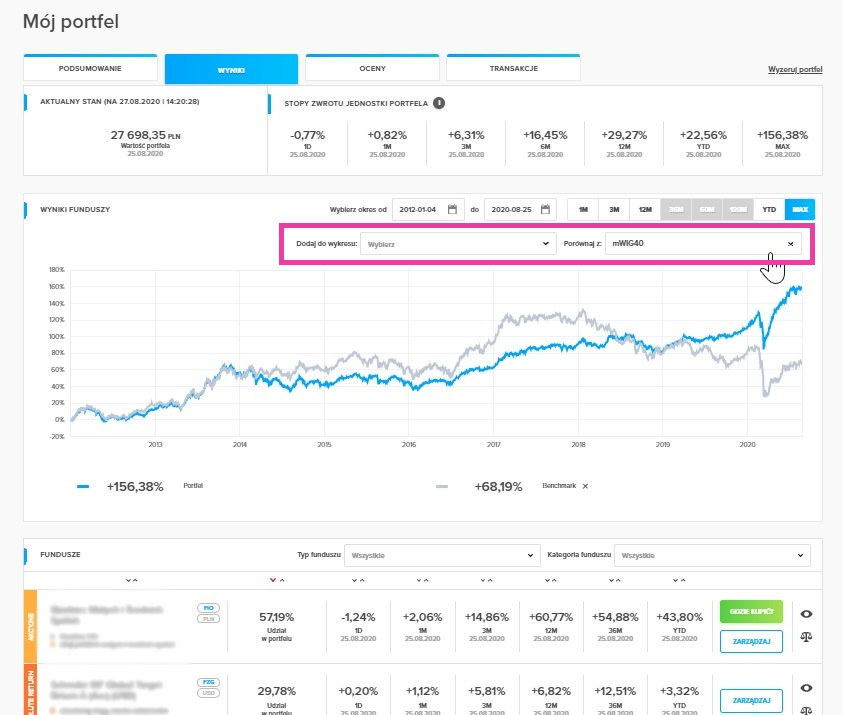Sort funds by 1D column arrows
This screenshot has width=843, height=715.
(358, 580)
